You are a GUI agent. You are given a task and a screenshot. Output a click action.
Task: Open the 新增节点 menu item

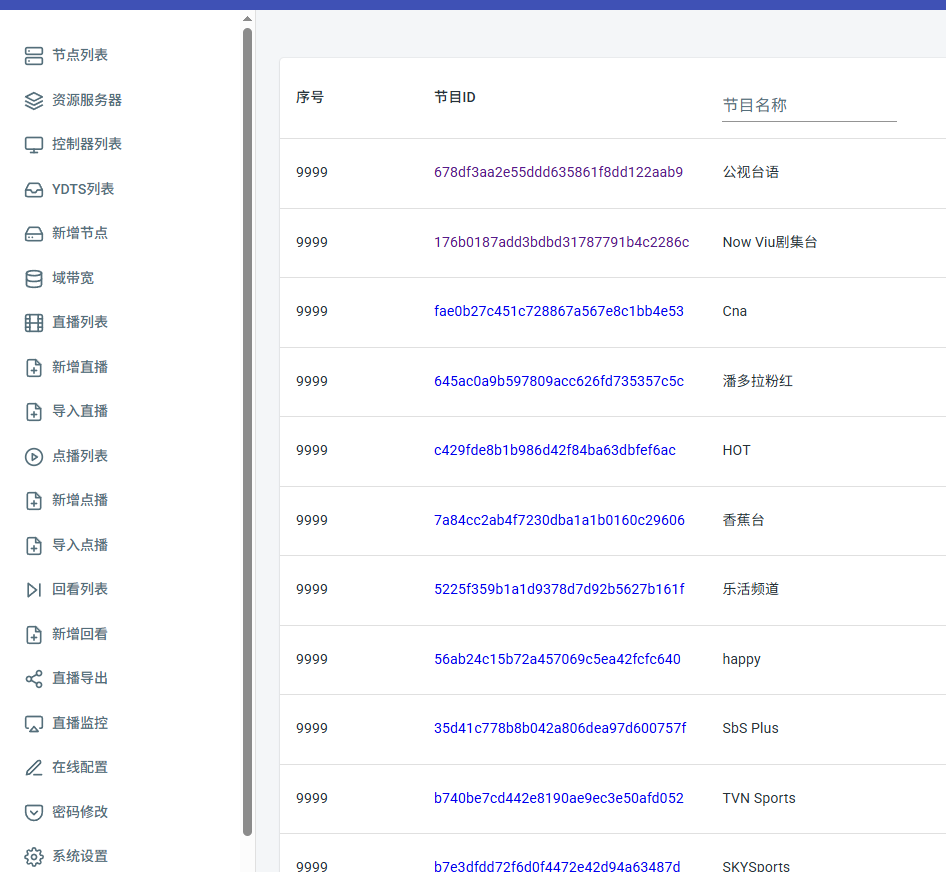(x=80, y=233)
